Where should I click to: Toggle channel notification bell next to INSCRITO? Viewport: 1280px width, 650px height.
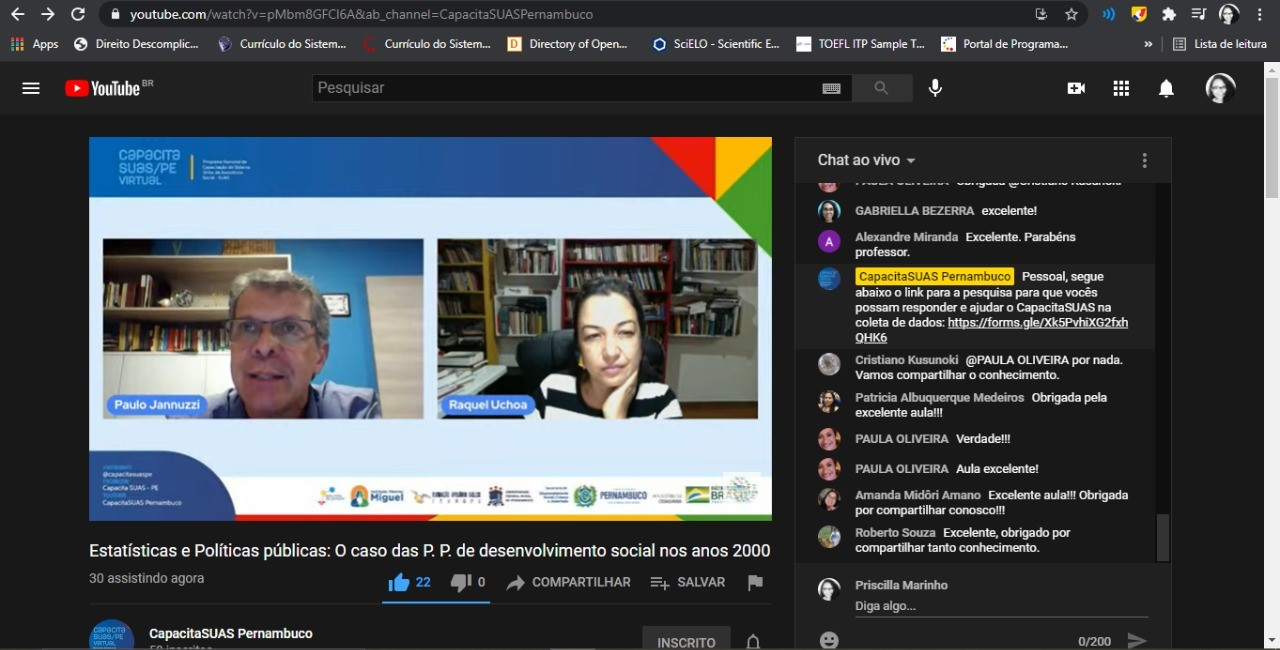click(753, 642)
